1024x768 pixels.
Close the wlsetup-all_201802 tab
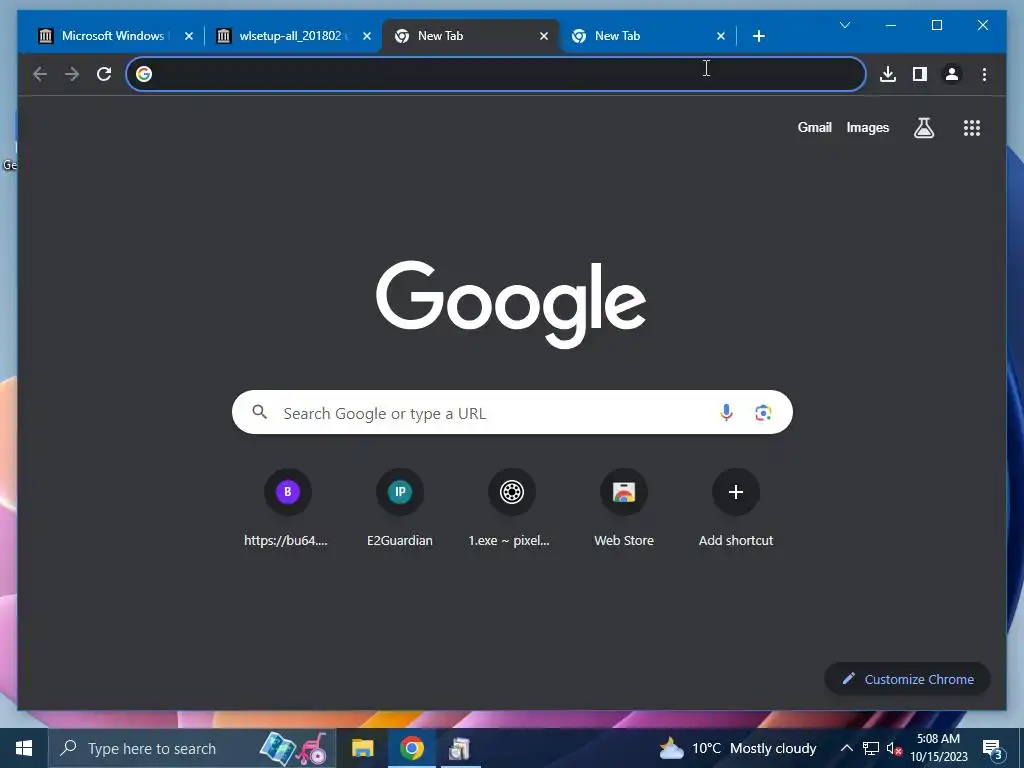(x=367, y=36)
